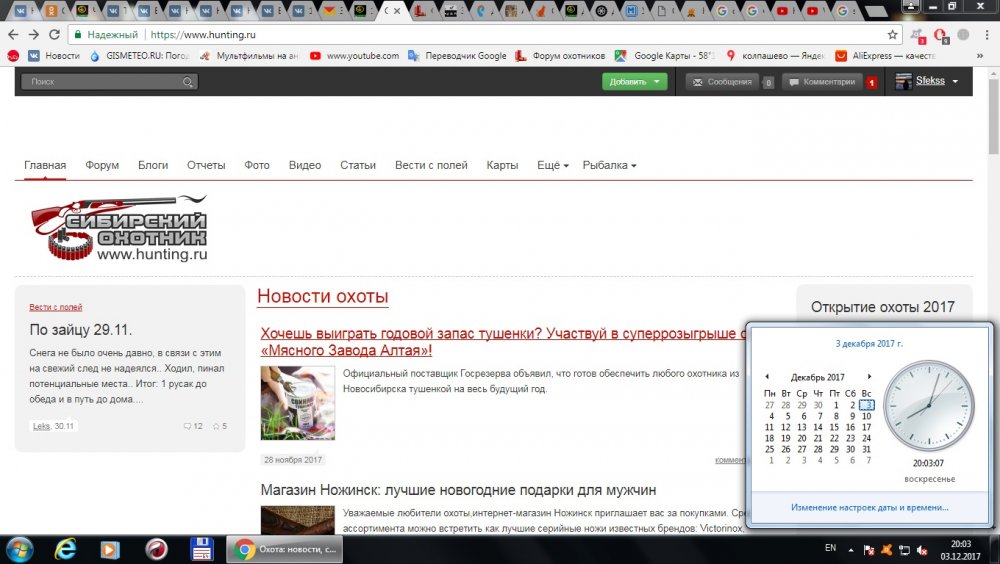
Task: Open the Сообщения messages button
Action: coord(721,82)
